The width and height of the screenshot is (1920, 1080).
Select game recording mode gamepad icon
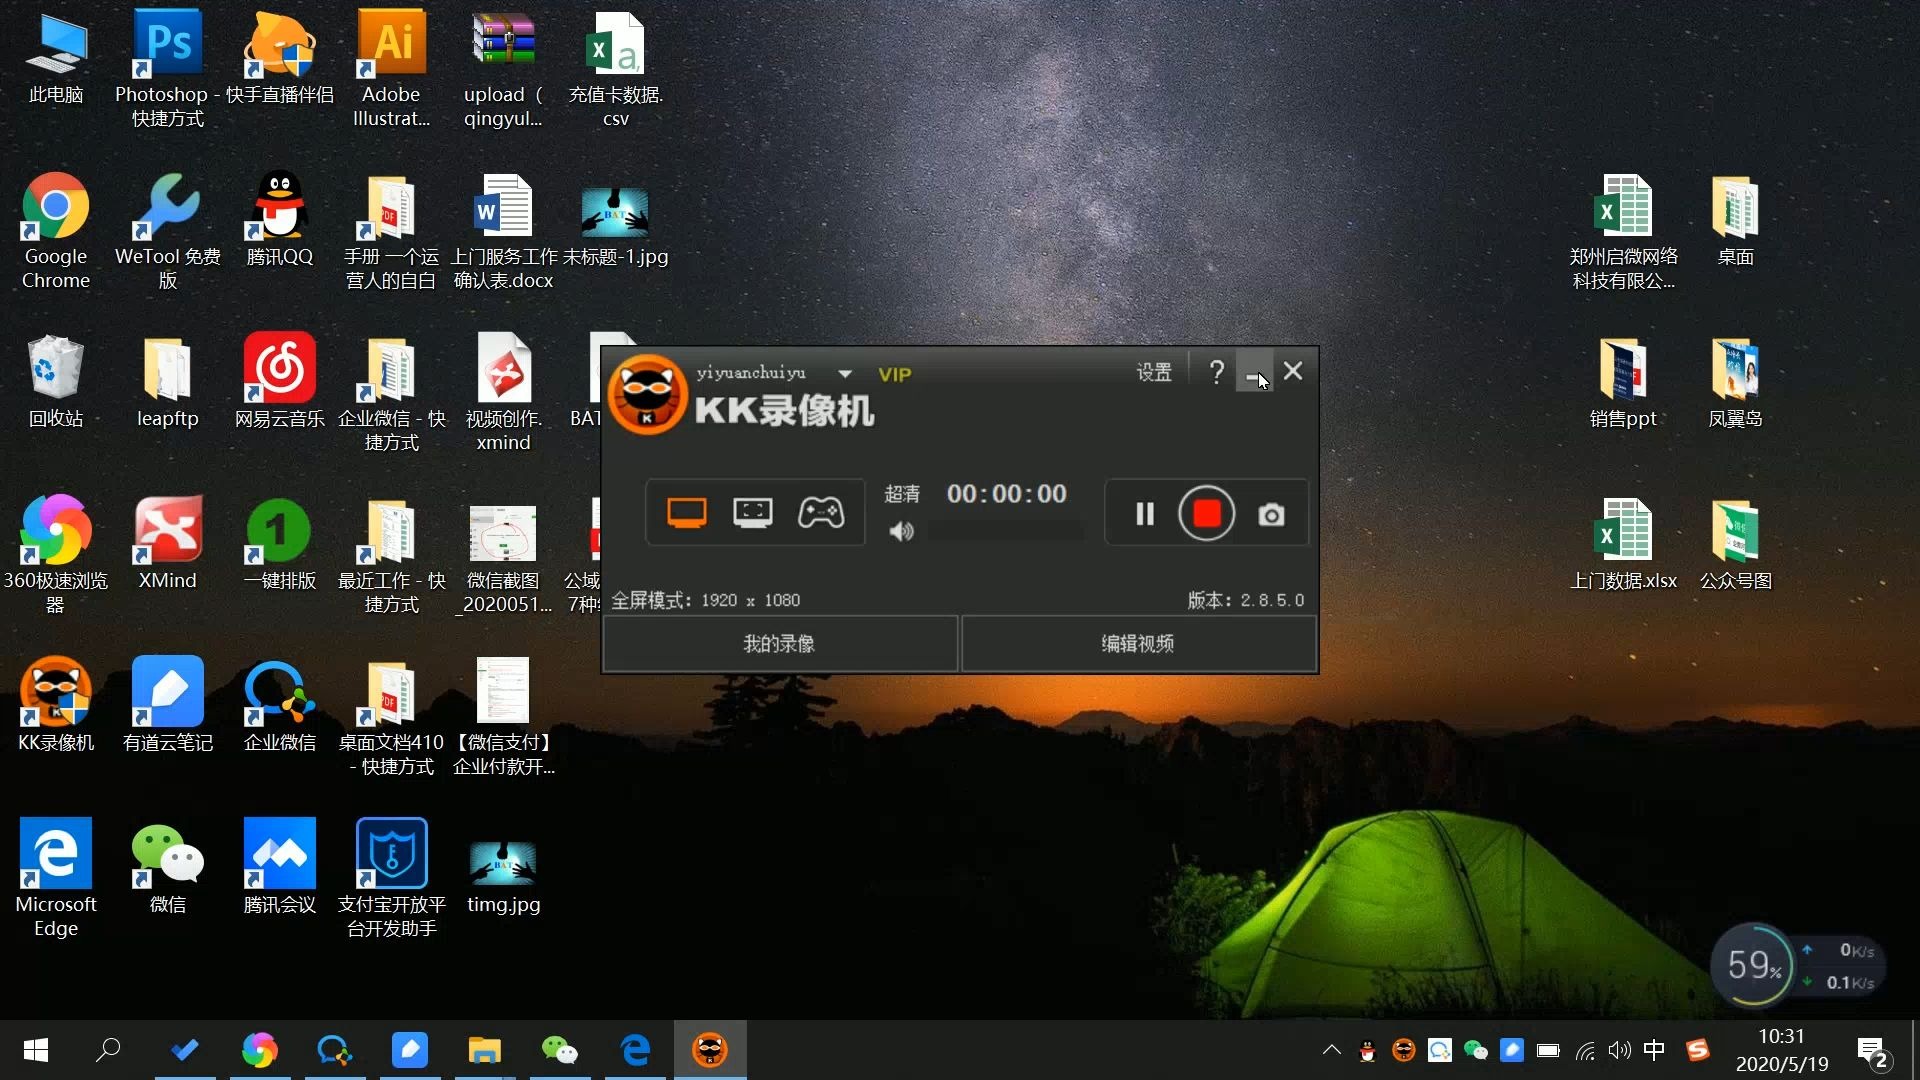pyautogui.click(x=820, y=513)
